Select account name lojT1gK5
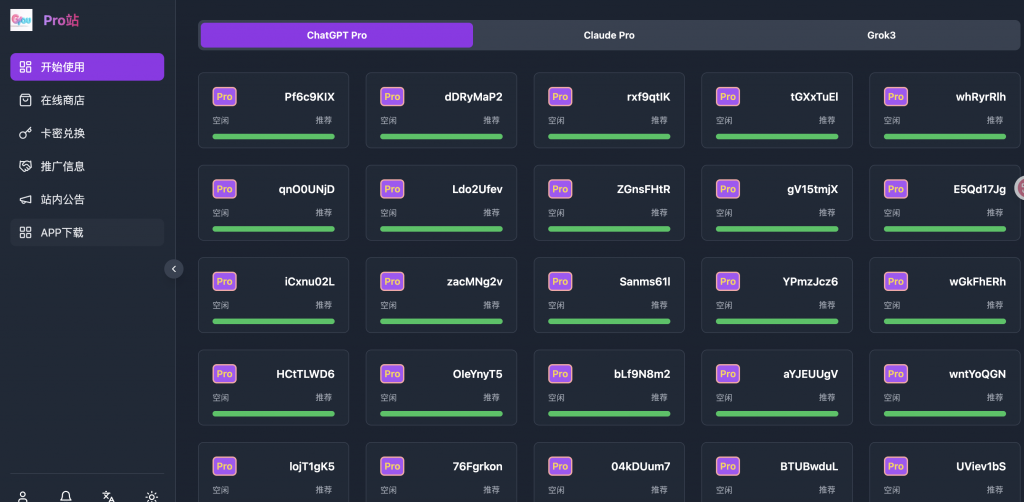 click(x=312, y=467)
